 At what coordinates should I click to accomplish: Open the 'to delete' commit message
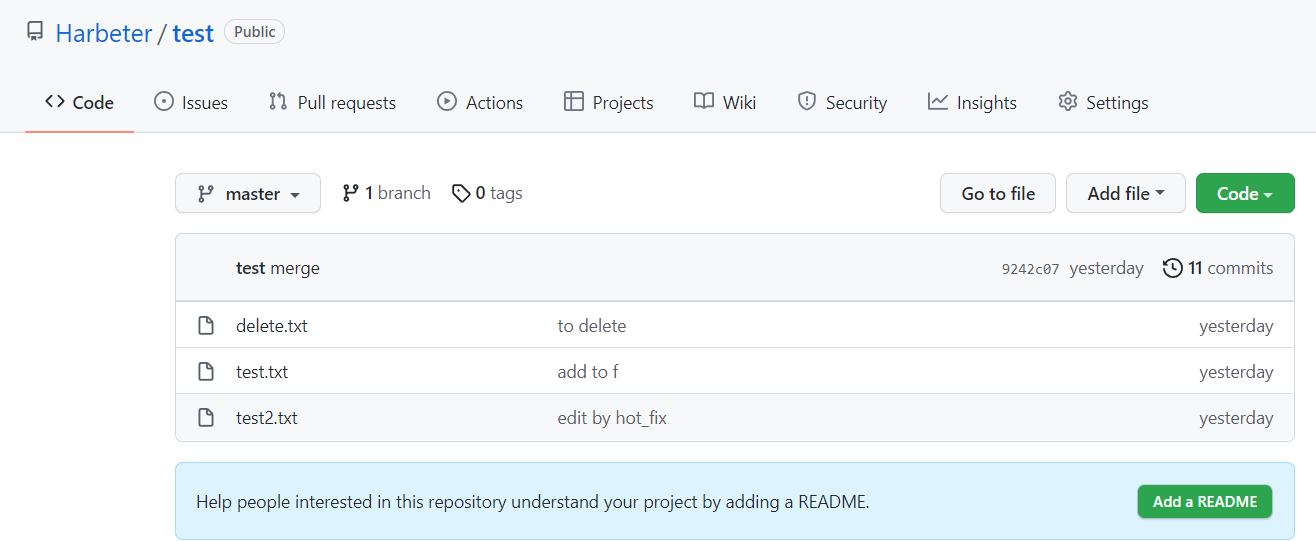(592, 326)
